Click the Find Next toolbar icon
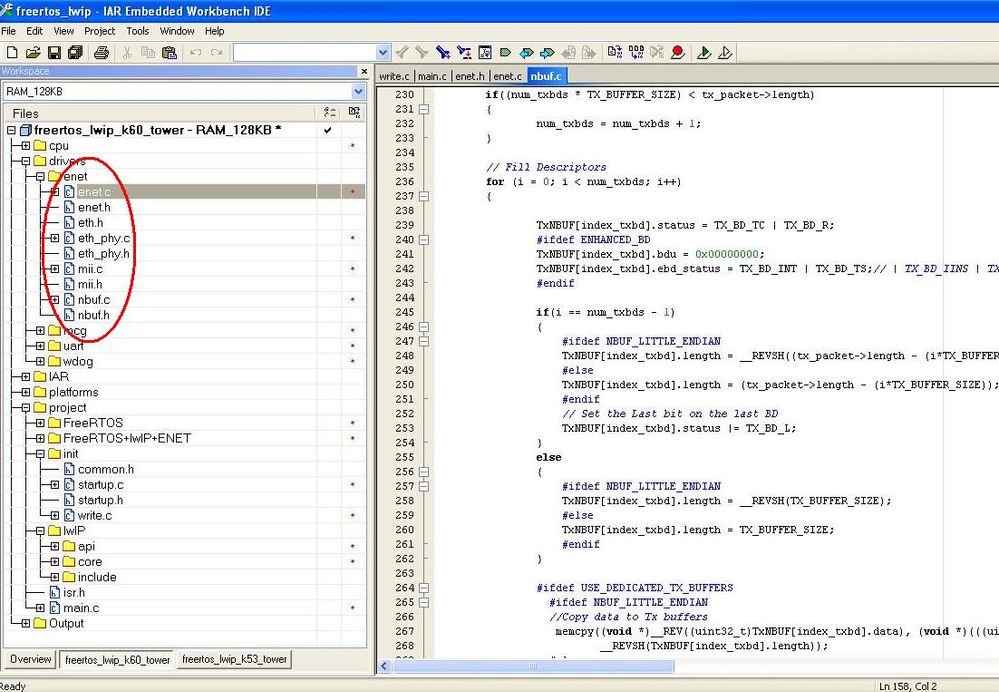The height and width of the screenshot is (692, 999). point(422,52)
